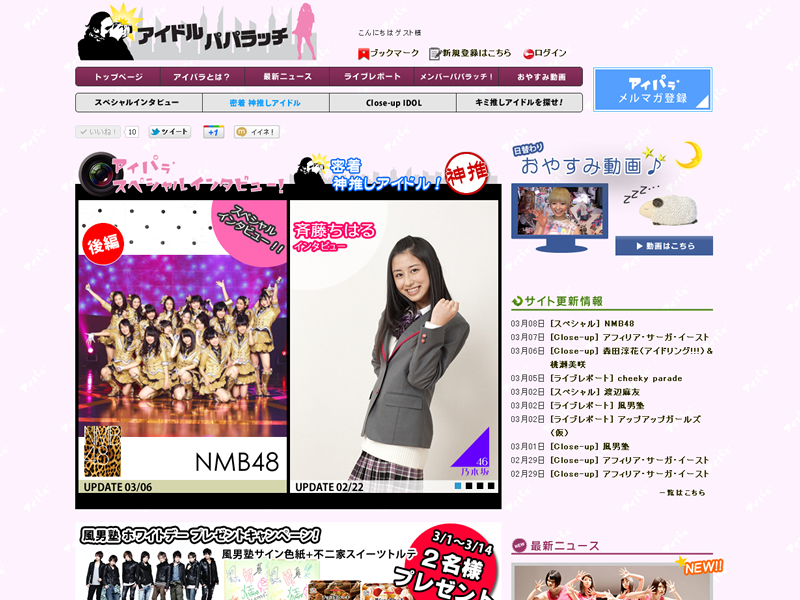Open the トップページ menu item

click(119, 77)
